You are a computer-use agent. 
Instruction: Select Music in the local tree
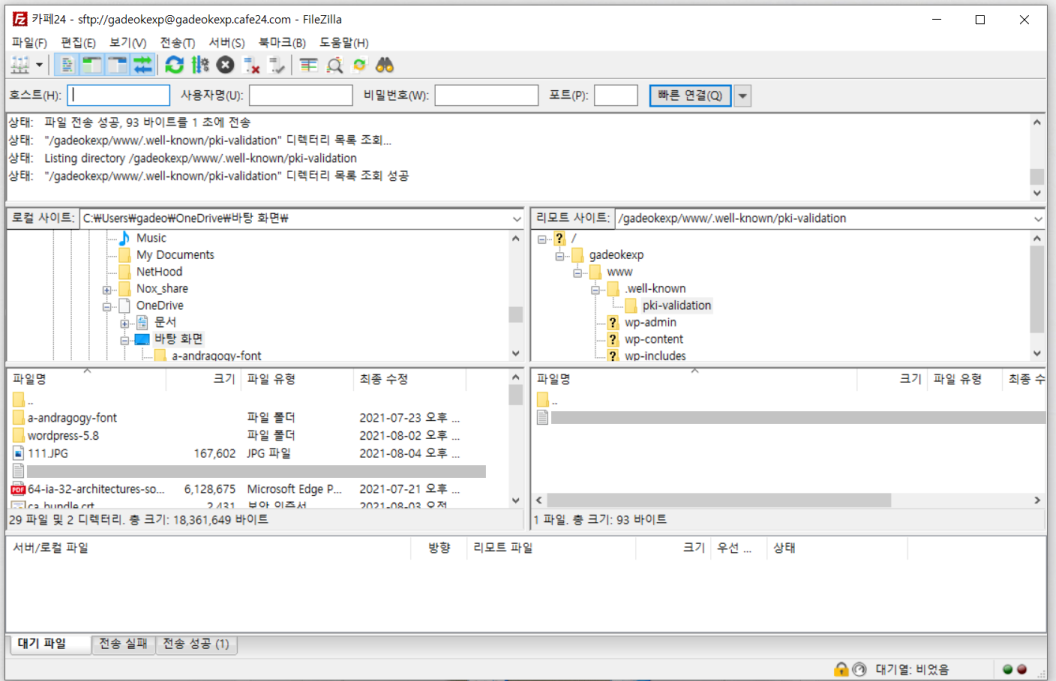151,238
